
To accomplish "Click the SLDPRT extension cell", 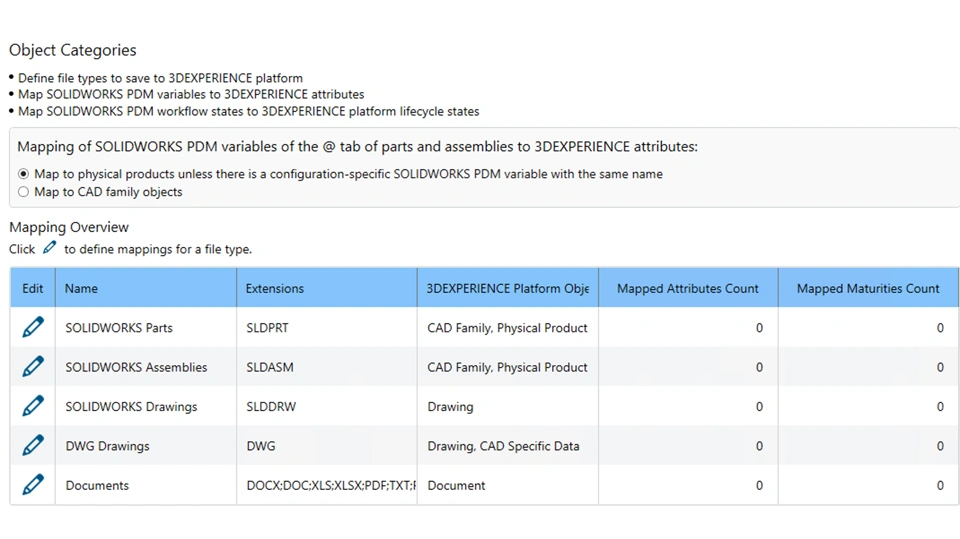I will coord(327,328).
